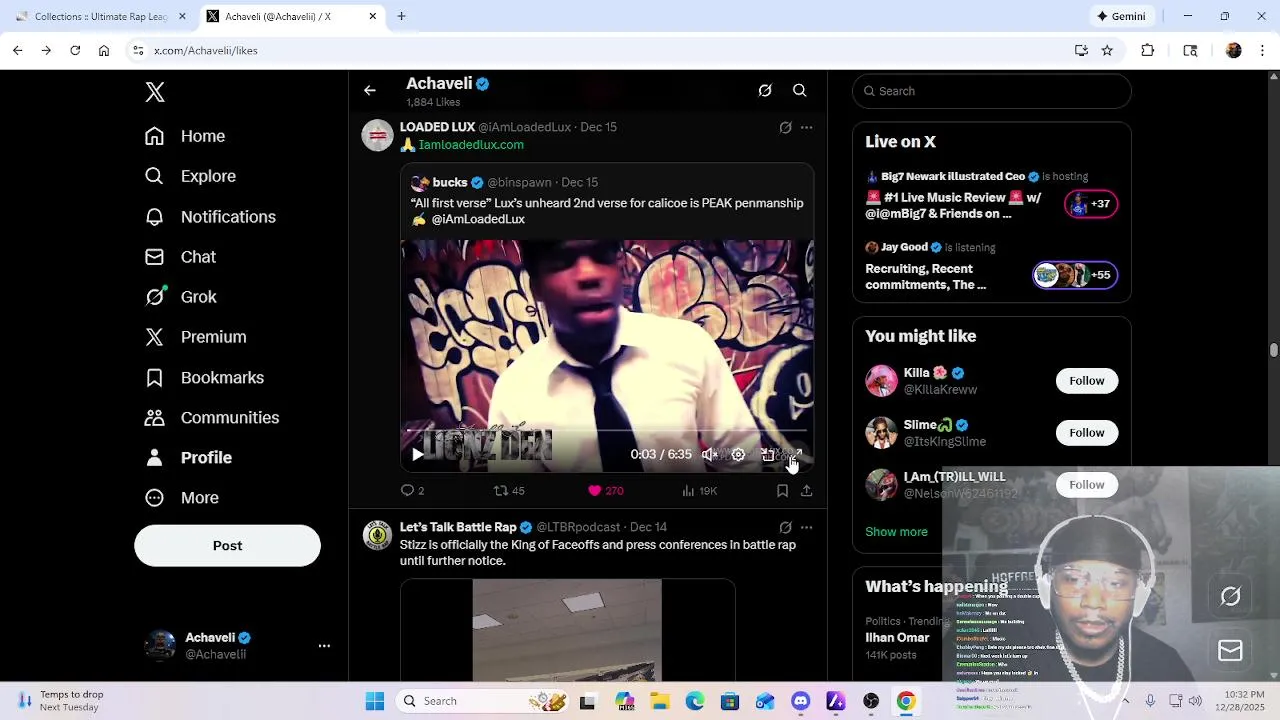
Task: Open Chat in the sidebar
Action: pyautogui.click(x=180, y=257)
